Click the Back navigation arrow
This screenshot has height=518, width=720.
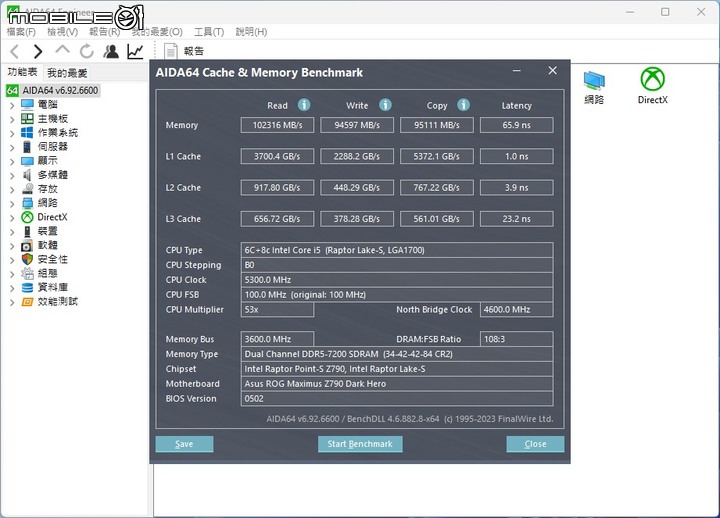click(x=15, y=51)
